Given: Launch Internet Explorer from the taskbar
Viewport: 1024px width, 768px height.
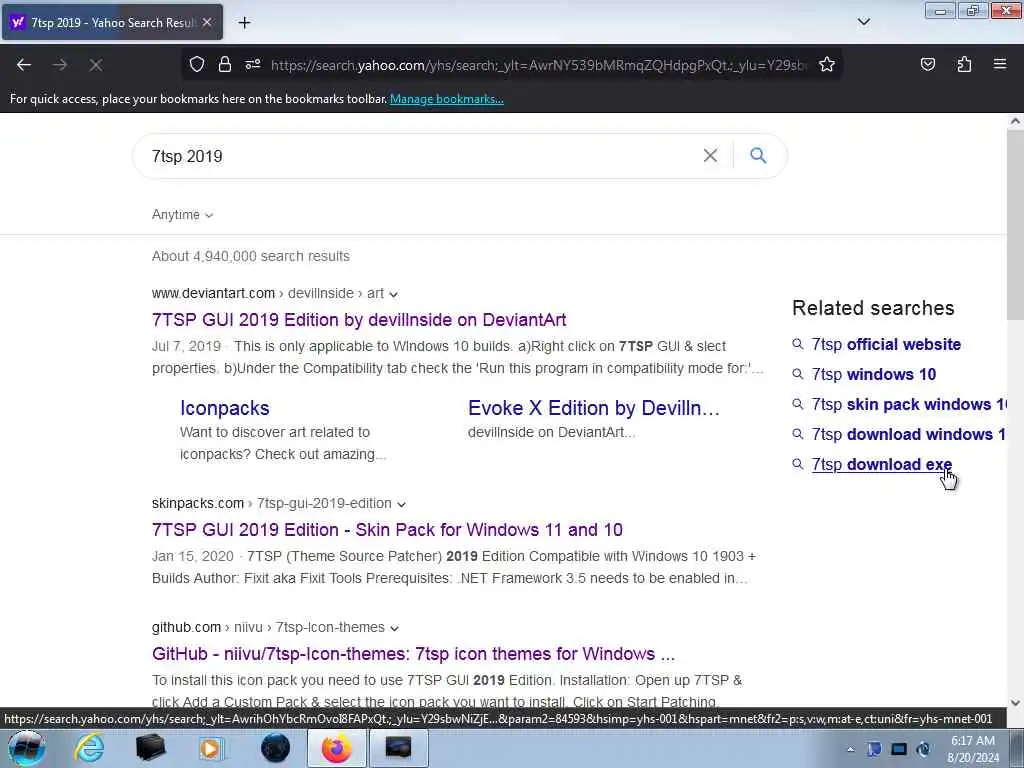Looking at the screenshot, I should (x=89, y=748).
